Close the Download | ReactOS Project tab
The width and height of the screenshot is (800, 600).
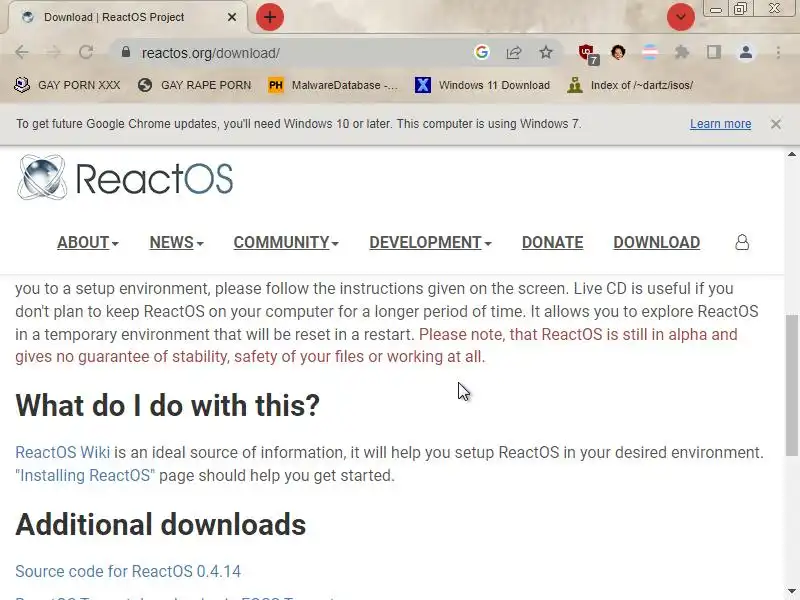click(232, 17)
